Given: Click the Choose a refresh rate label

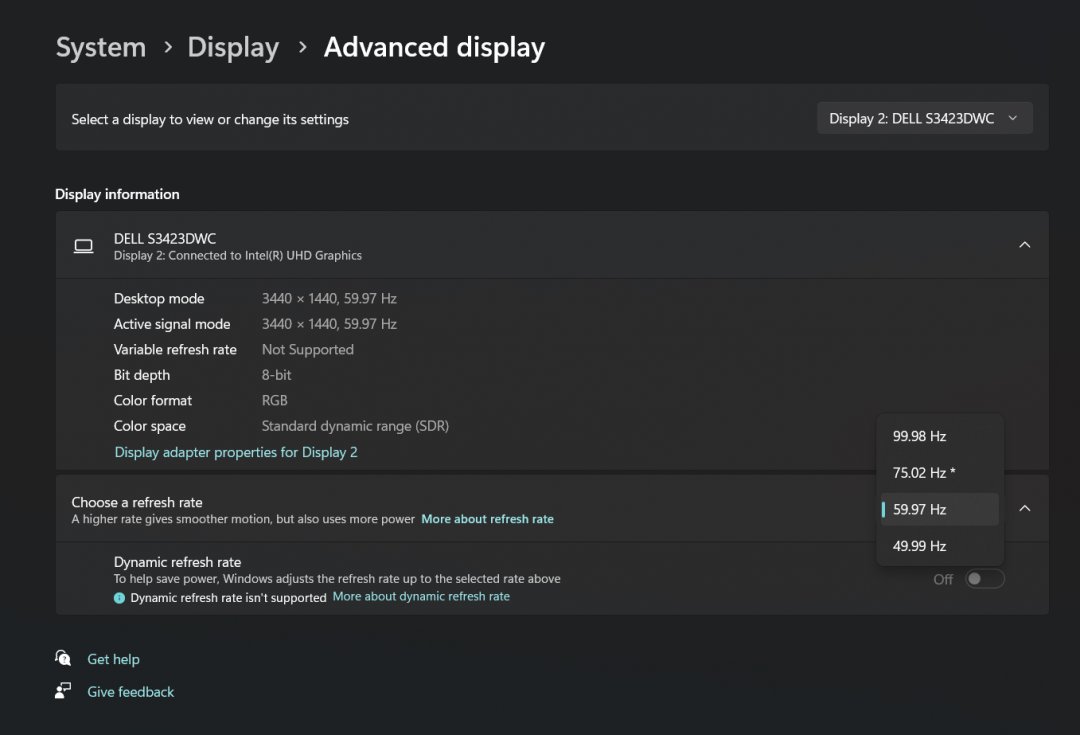Looking at the screenshot, I should [x=136, y=502].
